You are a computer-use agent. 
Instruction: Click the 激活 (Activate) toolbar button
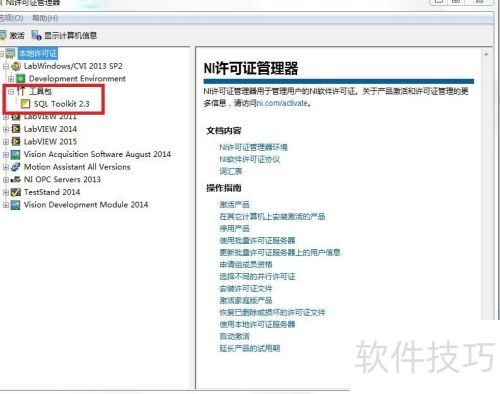click(x=12, y=35)
